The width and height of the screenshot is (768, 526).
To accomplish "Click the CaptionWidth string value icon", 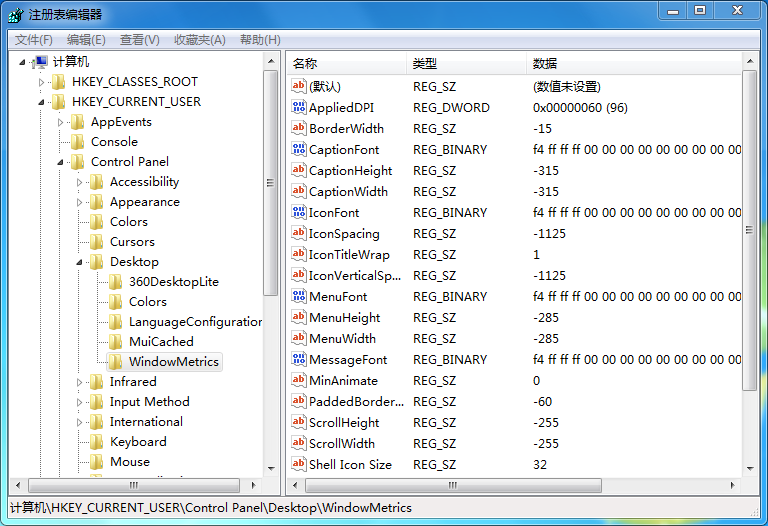I will [x=298, y=191].
